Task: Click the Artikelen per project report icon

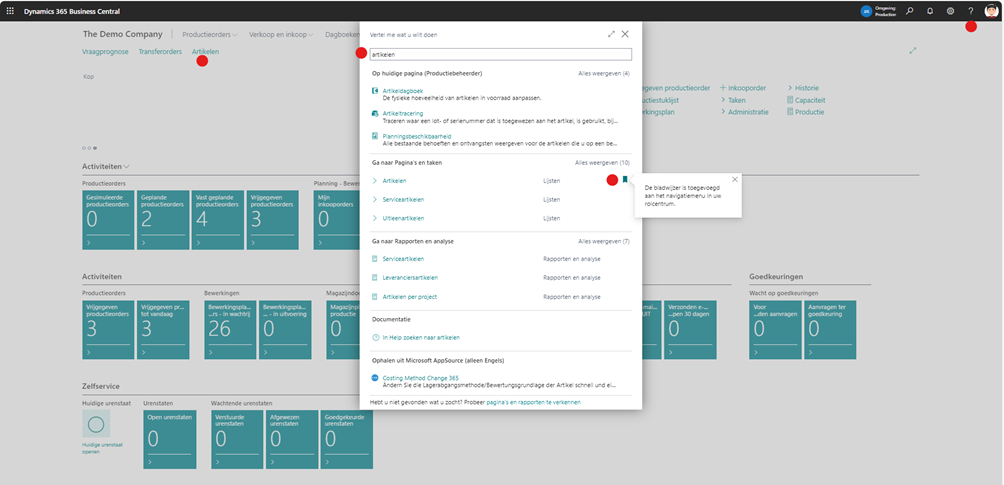Action: (x=375, y=297)
